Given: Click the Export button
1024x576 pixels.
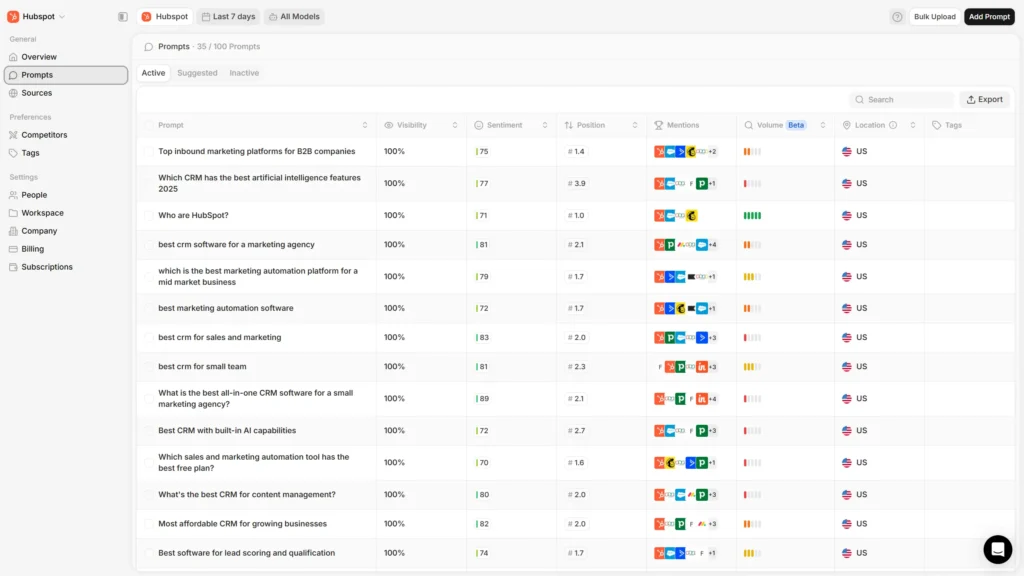Looking at the screenshot, I should point(985,99).
